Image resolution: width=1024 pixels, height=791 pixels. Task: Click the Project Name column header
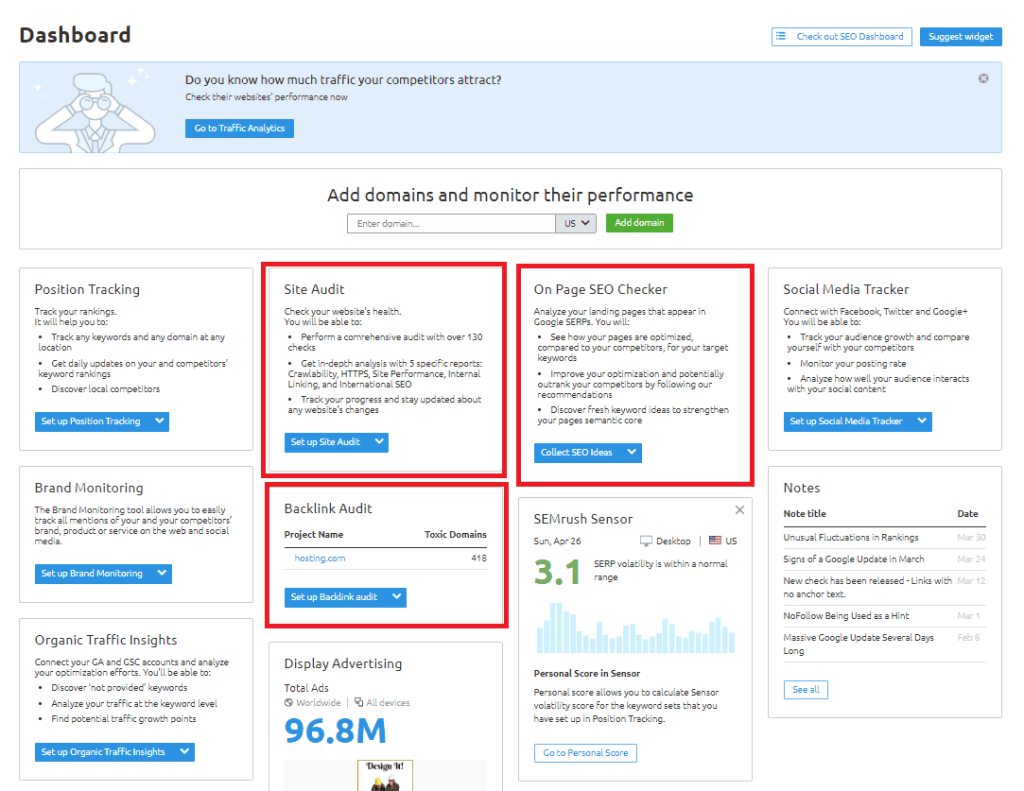pos(313,534)
